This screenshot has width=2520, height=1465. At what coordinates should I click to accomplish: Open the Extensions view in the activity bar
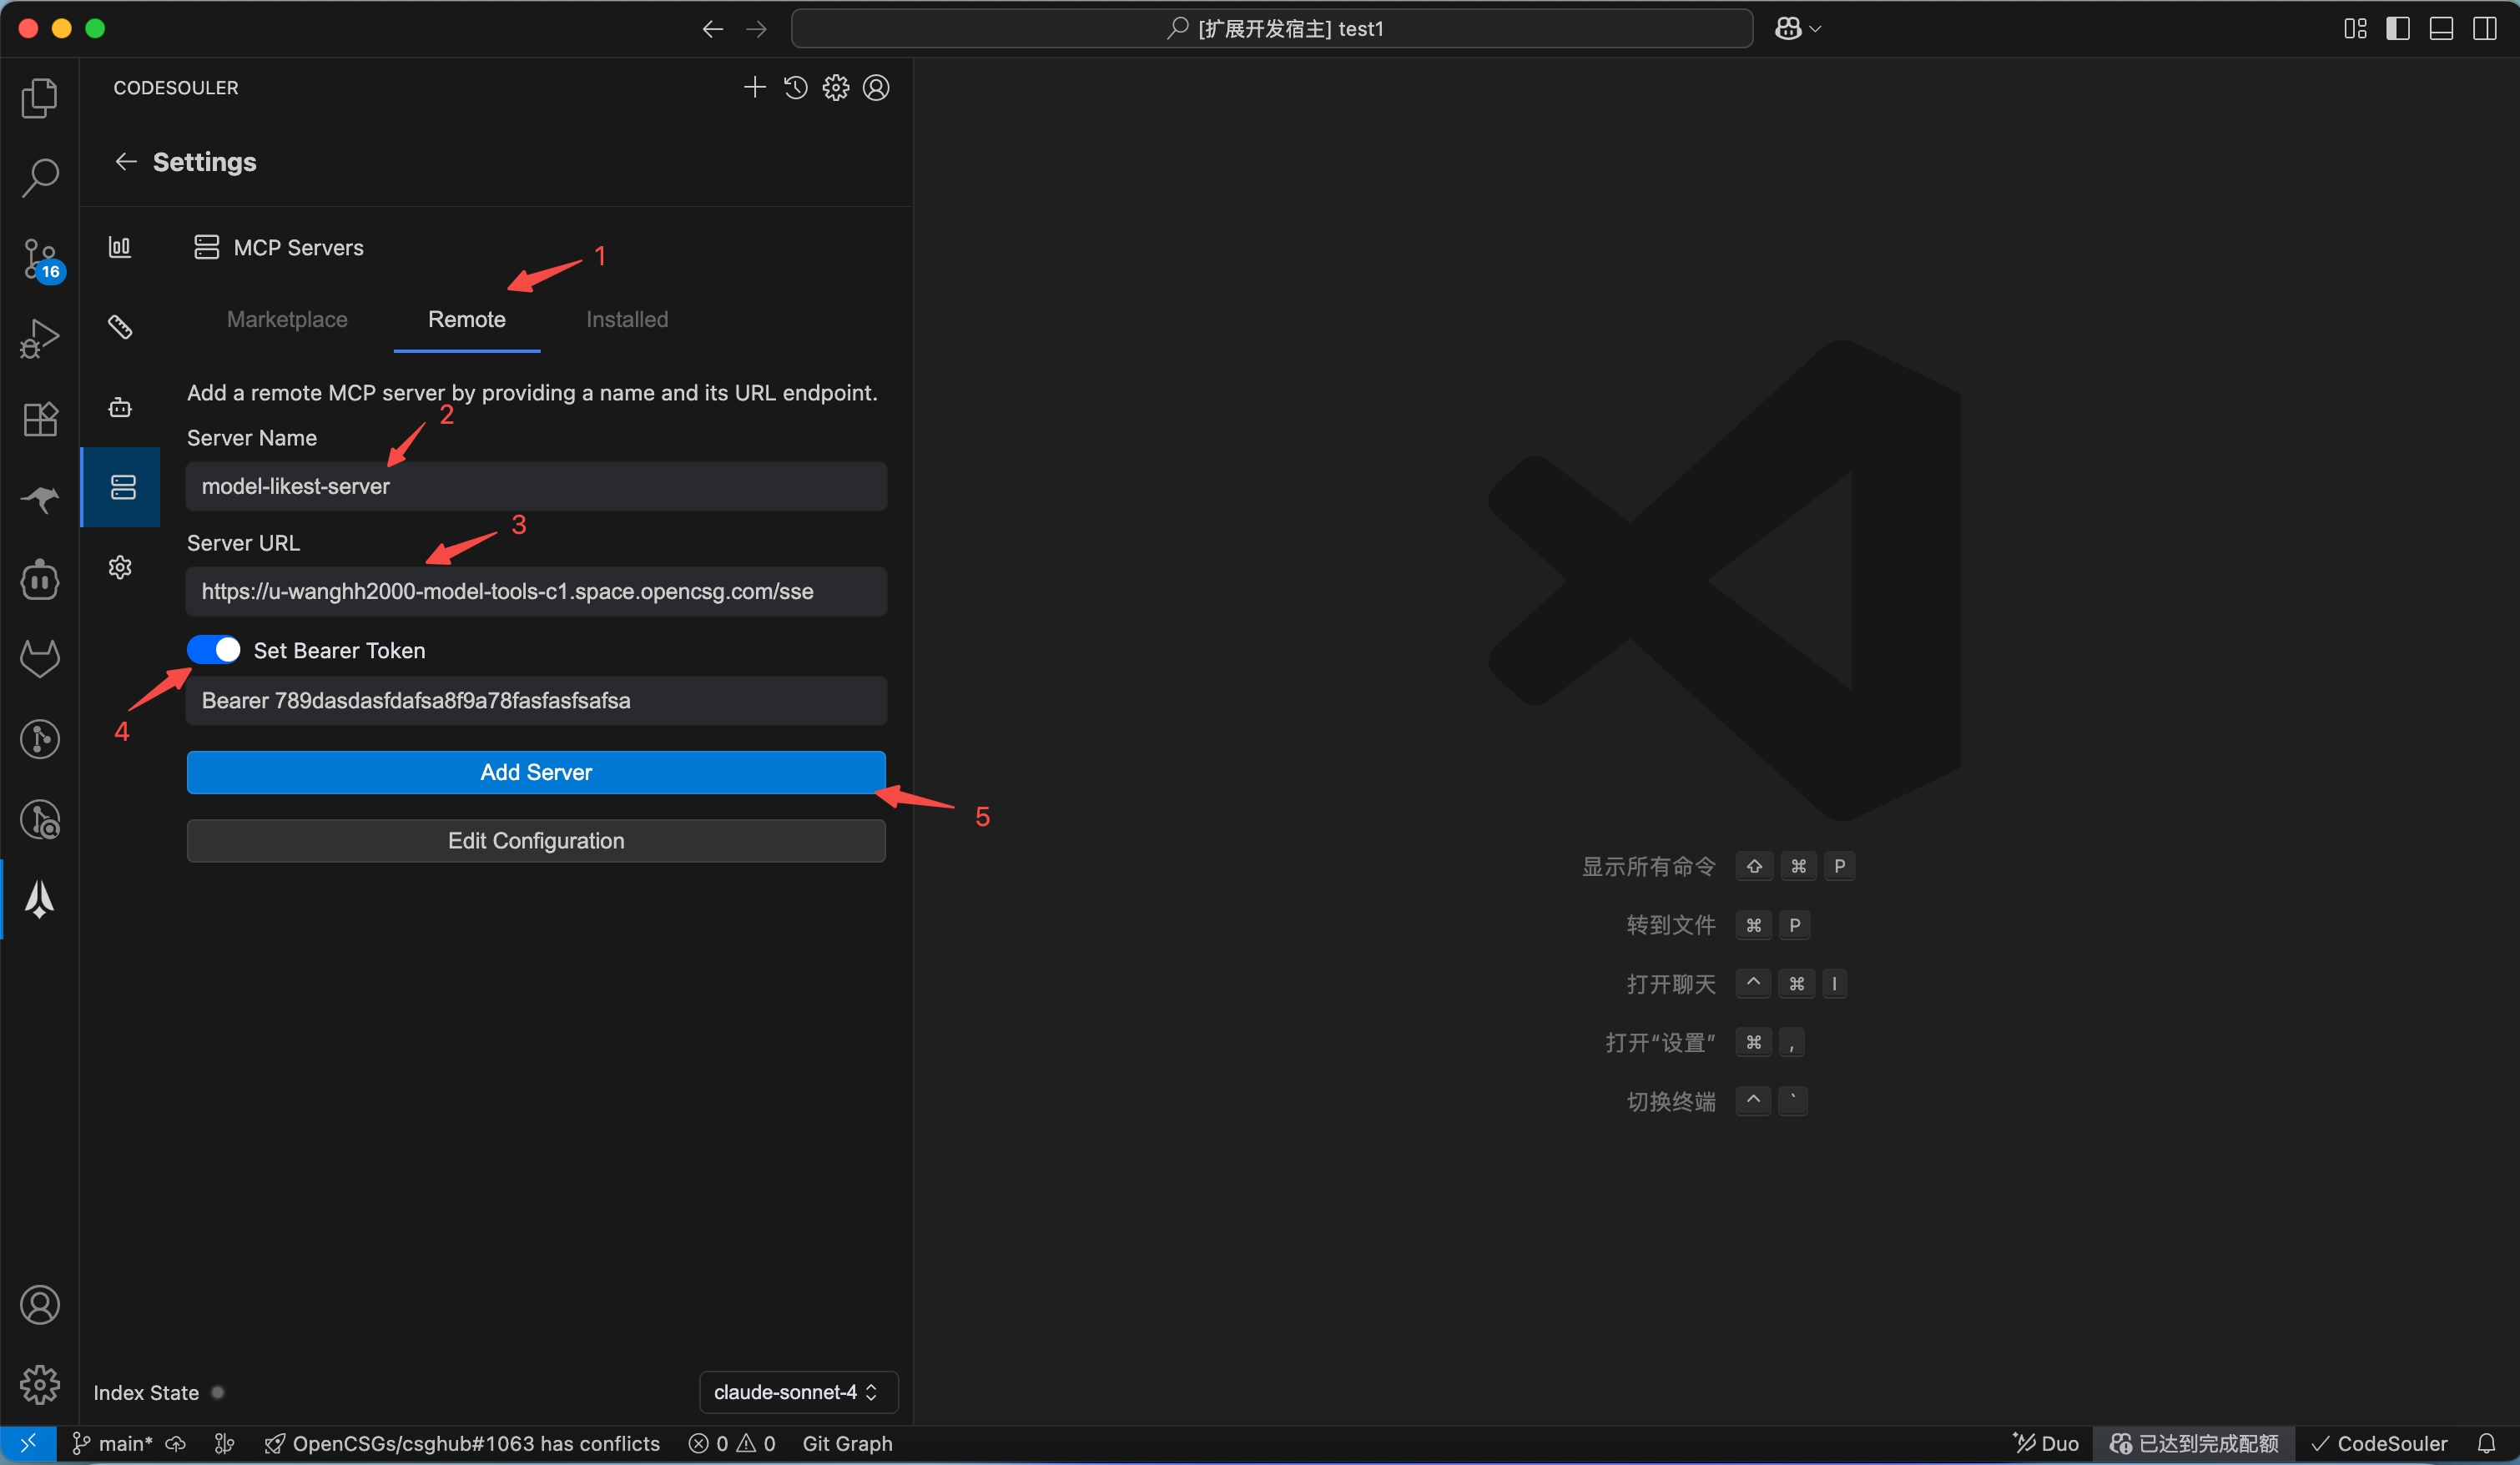click(x=40, y=419)
